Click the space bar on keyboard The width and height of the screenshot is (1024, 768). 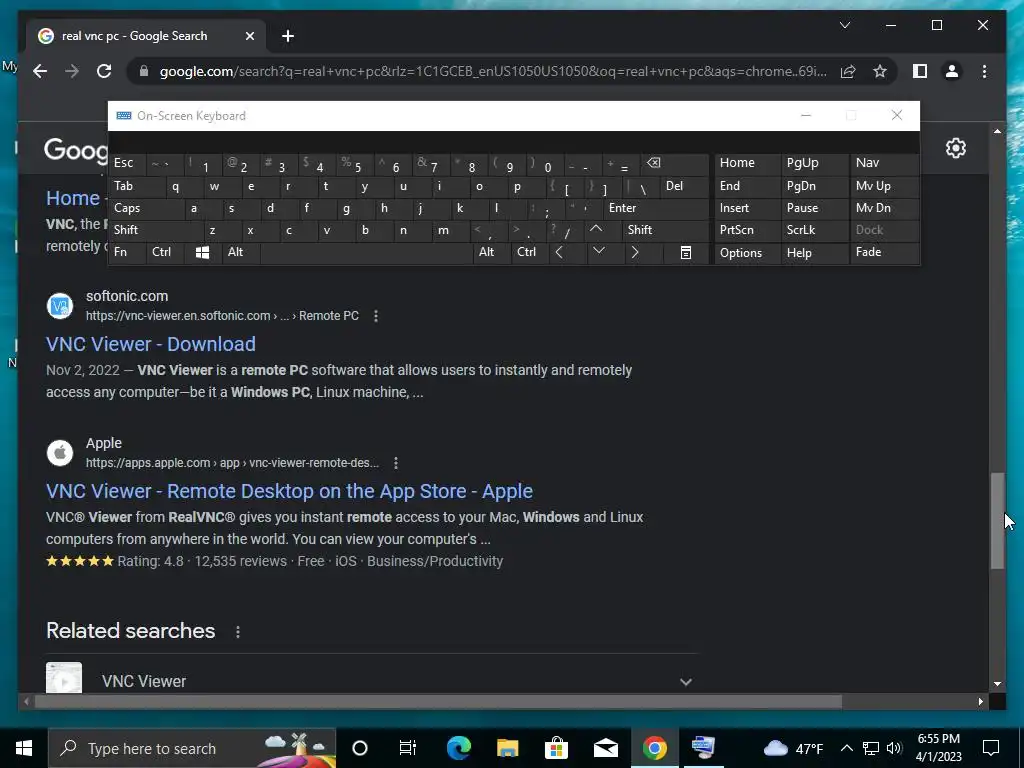366,252
